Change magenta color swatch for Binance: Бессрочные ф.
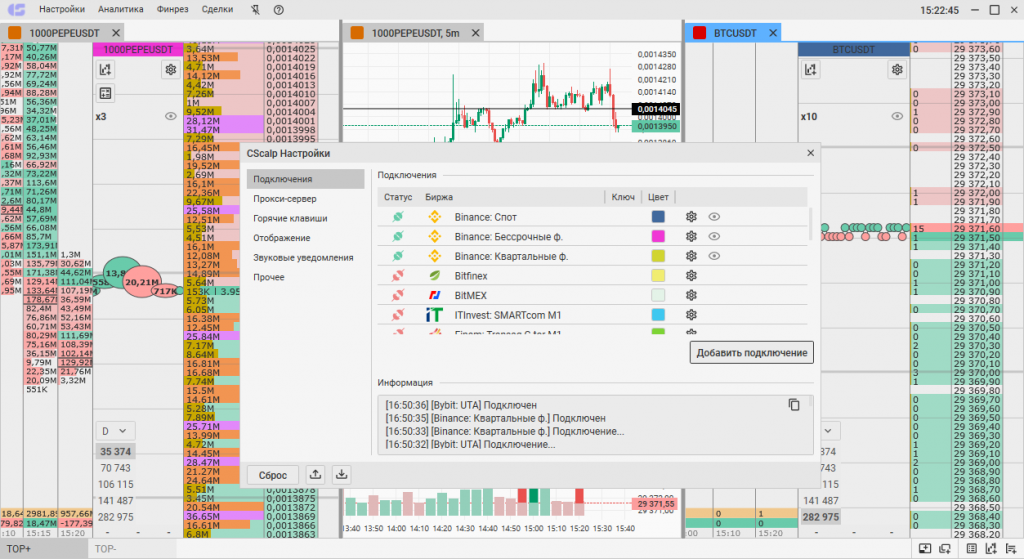 [x=658, y=236]
